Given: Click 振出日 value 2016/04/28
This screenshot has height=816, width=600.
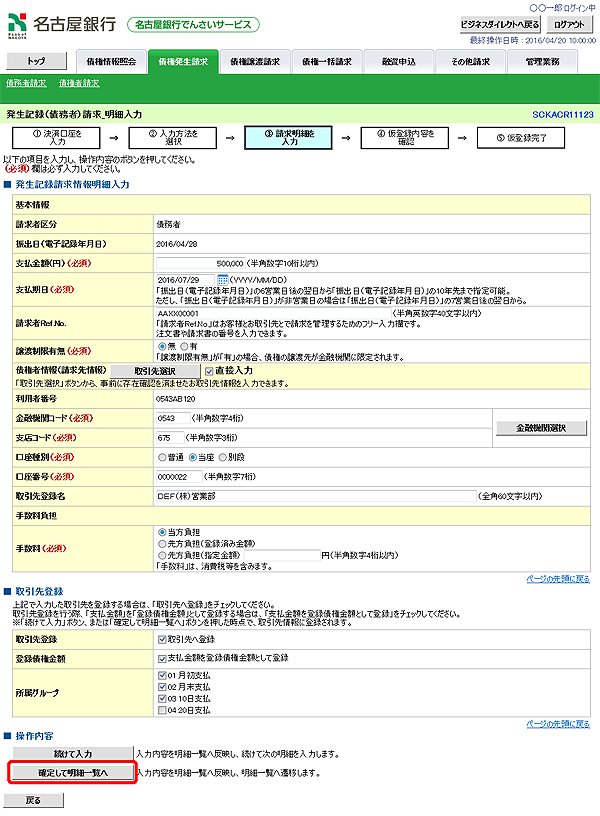Looking at the screenshot, I should click(x=176, y=244).
